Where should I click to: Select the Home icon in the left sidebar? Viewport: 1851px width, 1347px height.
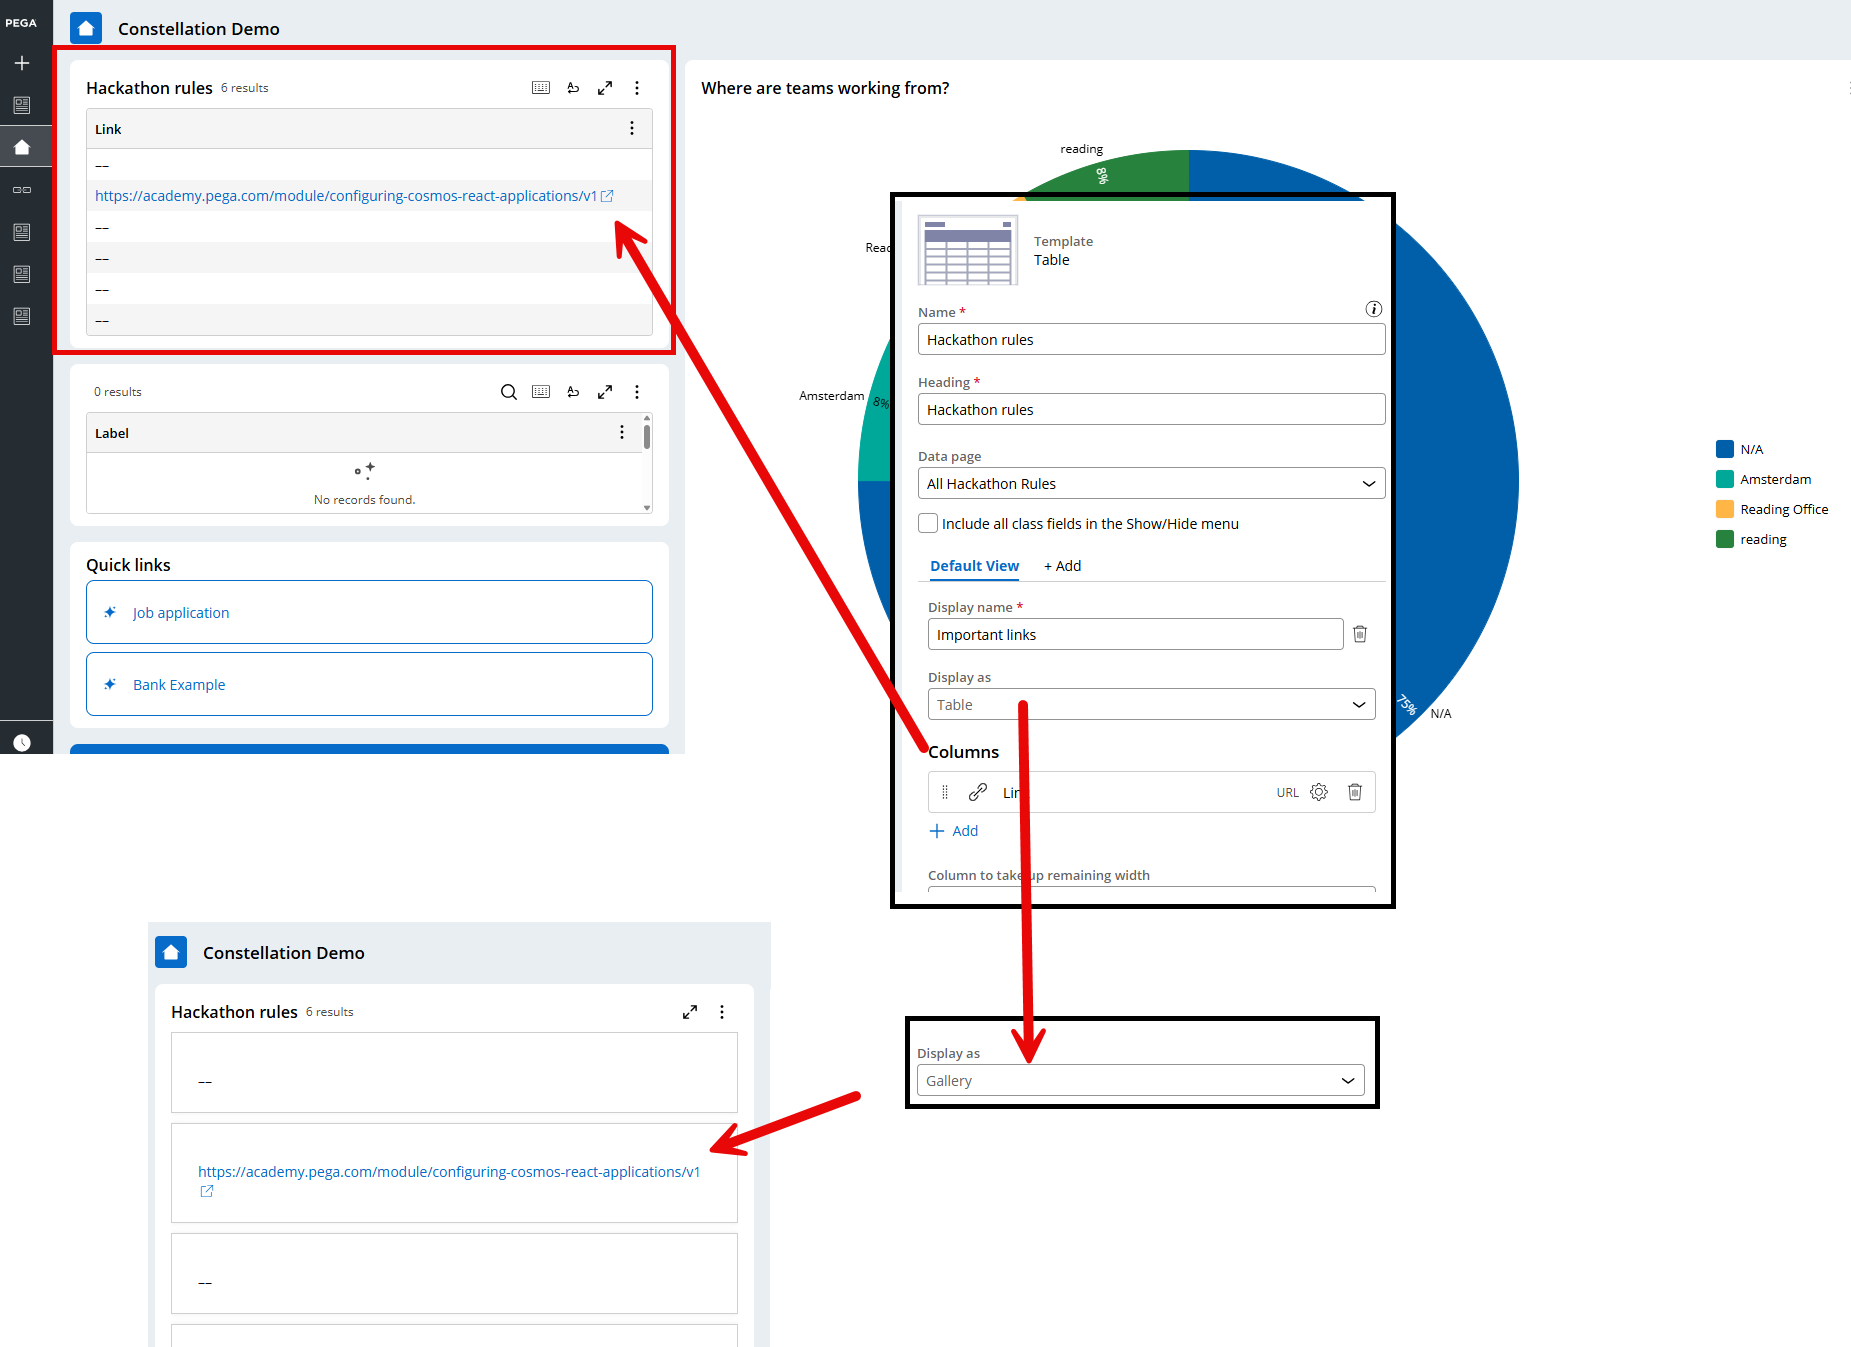pyautogui.click(x=22, y=145)
